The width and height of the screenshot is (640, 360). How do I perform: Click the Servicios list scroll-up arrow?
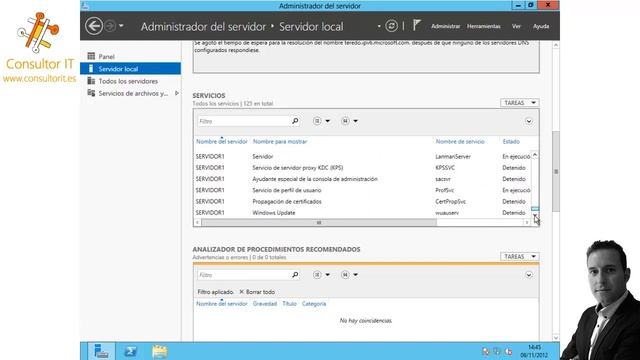tap(535, 155)
